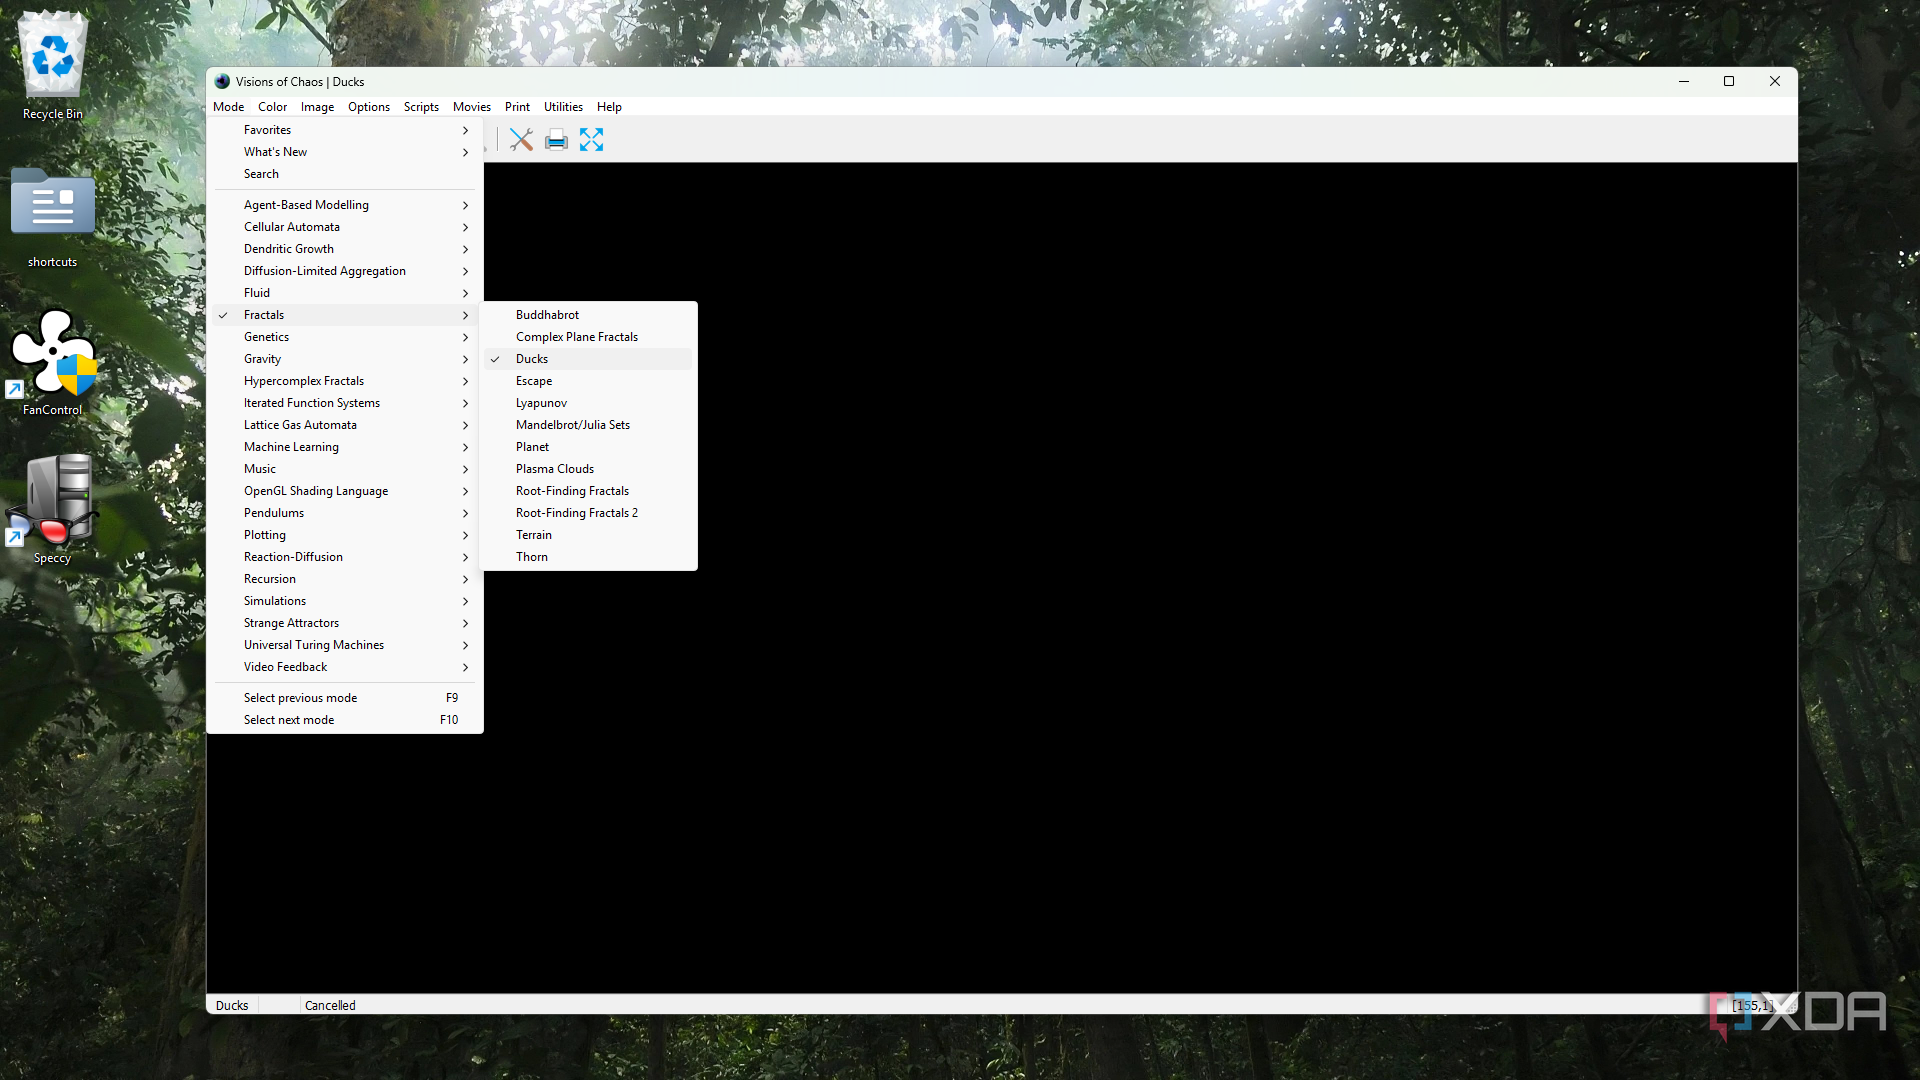Viewport: 1920px width, 1080px height.
Task: Select Plasma Clouds mode
Action: click(588, 469)
